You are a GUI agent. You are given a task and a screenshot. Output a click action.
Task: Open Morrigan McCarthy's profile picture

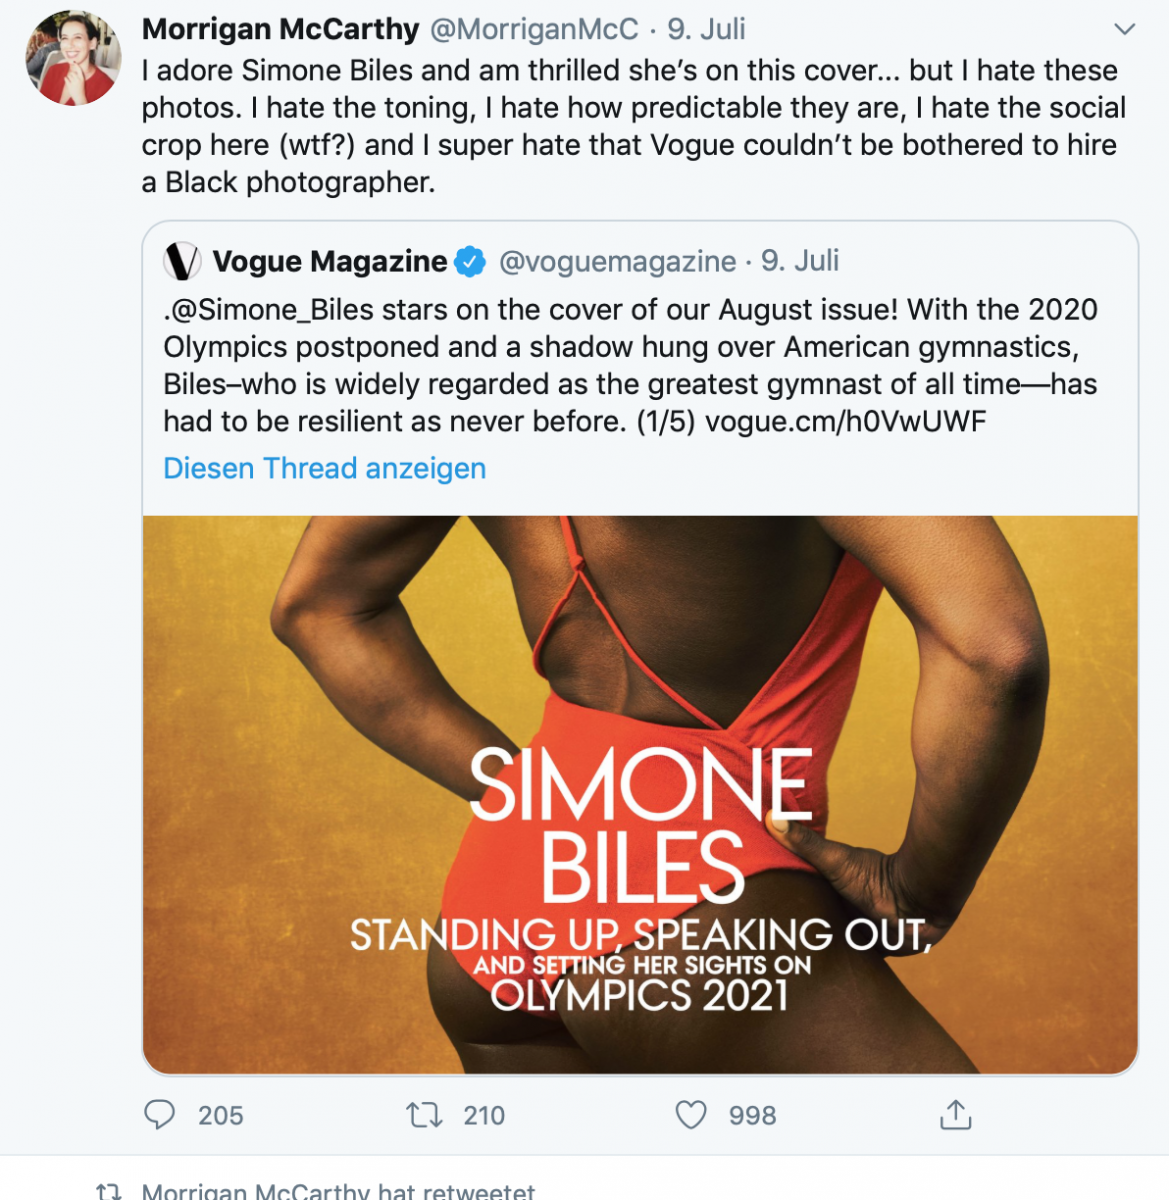click(73, 58)
